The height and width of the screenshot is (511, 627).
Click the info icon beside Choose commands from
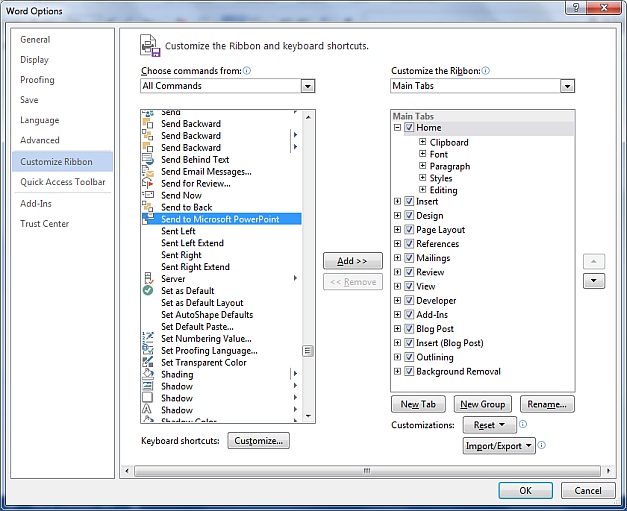tap(247, 71)
